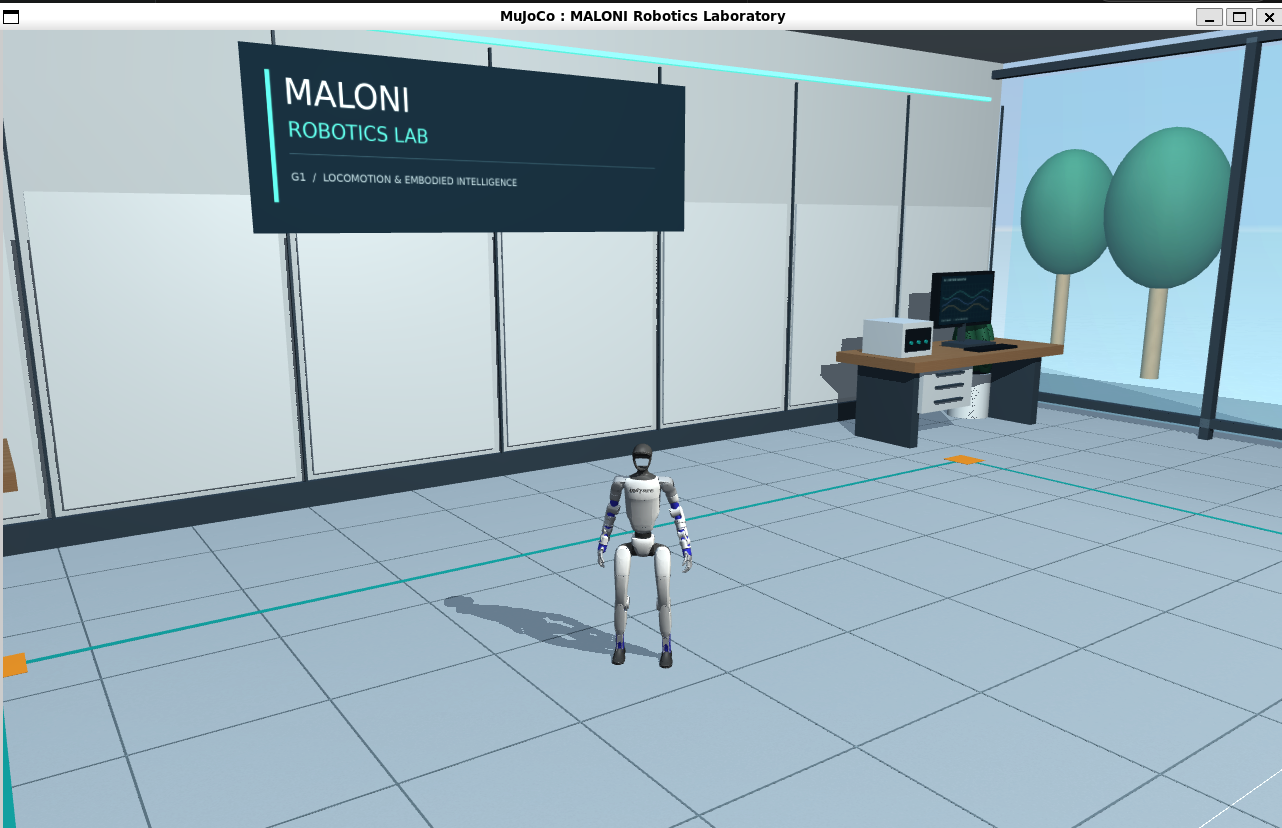Maximize the MuJoCo window
The width and height of the screenshot is (1282, 828).
coord(1239,16)
